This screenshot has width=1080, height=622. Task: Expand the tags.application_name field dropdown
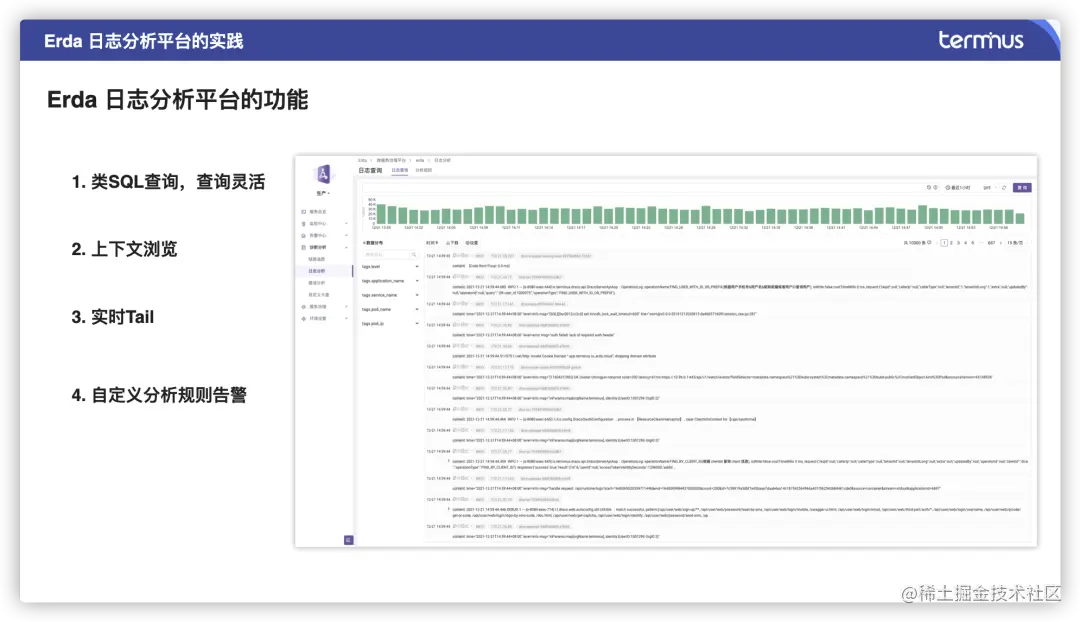tap(417, 281)
